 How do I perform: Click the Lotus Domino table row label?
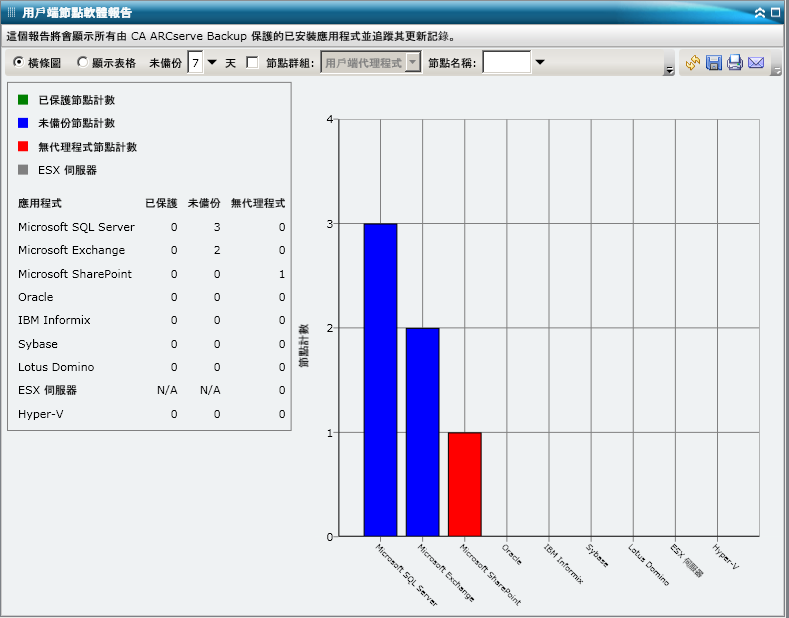click(x=56, y=367)
